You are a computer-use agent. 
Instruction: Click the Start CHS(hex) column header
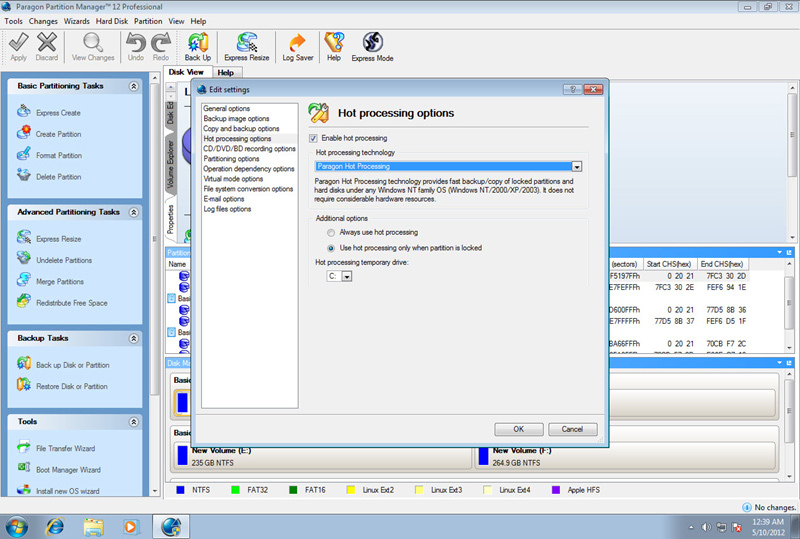668,264
